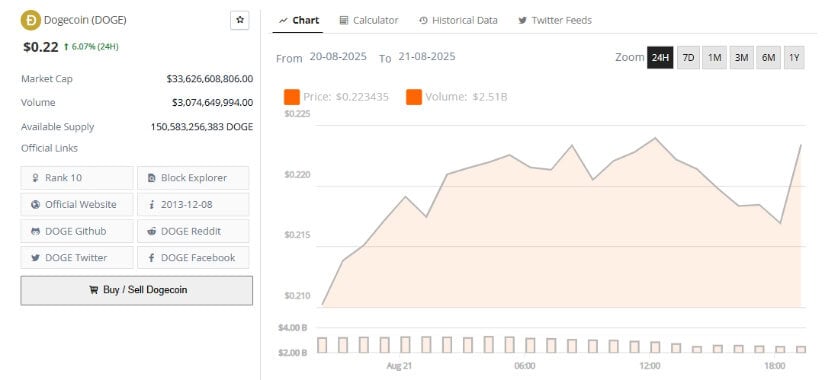Image resolution: width=825 pixels, height=380 pixels.
Task: Open DOGE Twitter page
Action: (x=77, y=257)
